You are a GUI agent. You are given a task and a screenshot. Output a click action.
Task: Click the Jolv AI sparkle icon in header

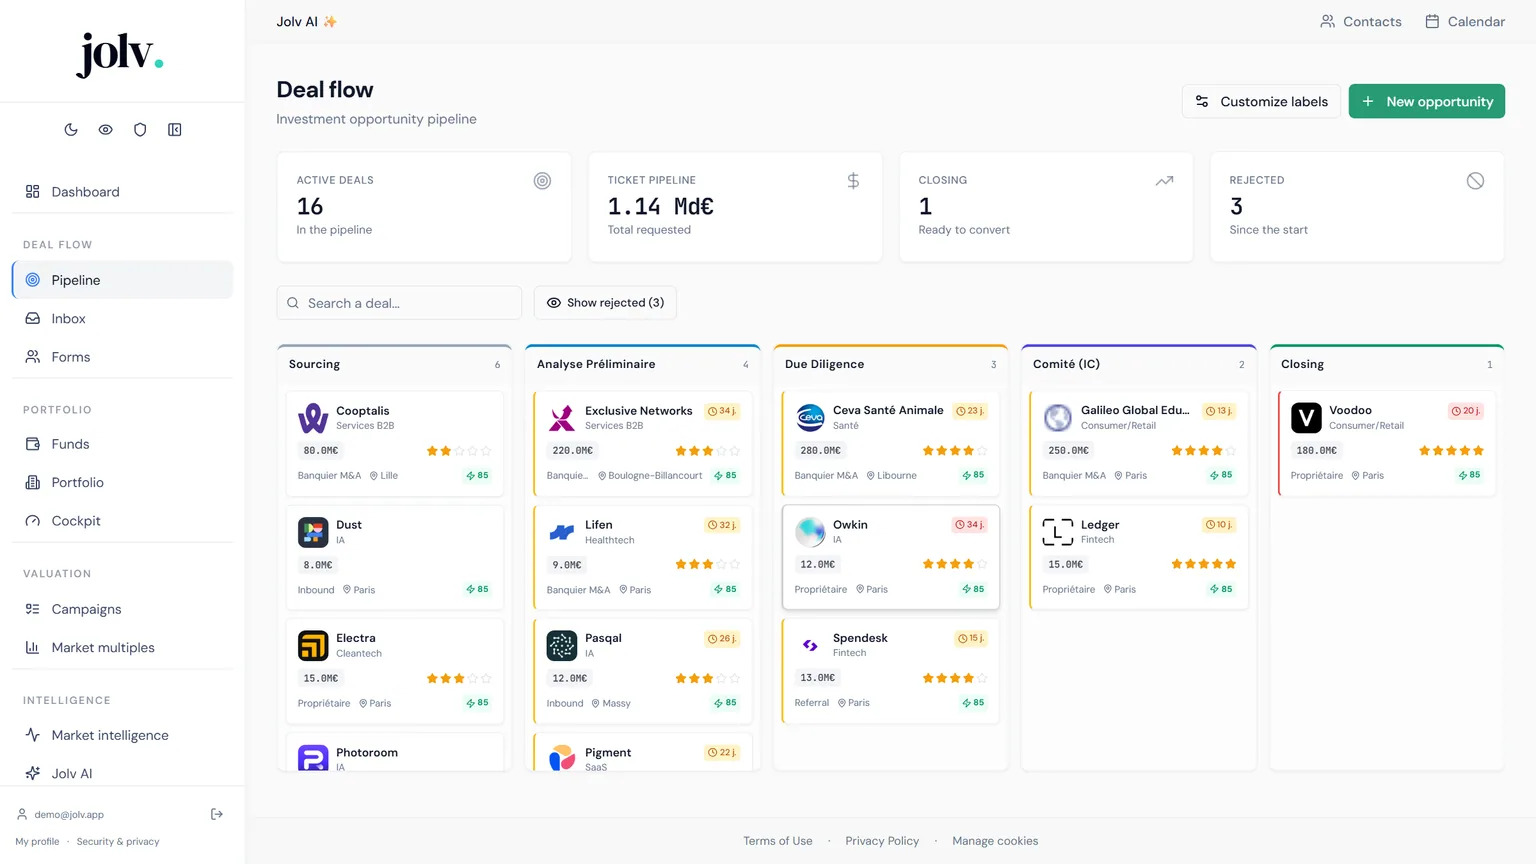330,22
